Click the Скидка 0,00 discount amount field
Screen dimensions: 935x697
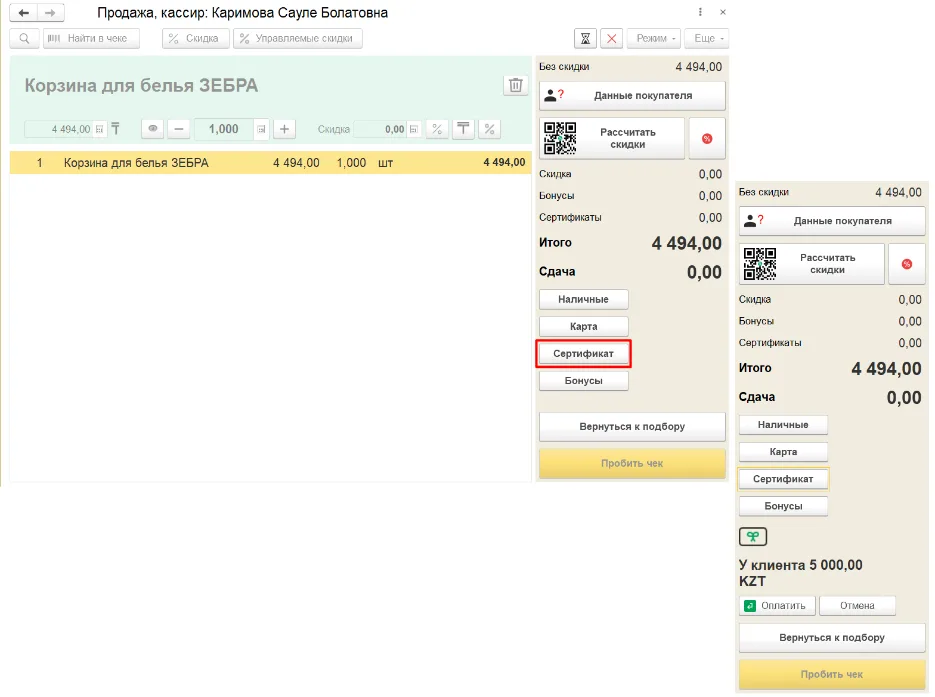click(x=380, y=129)
